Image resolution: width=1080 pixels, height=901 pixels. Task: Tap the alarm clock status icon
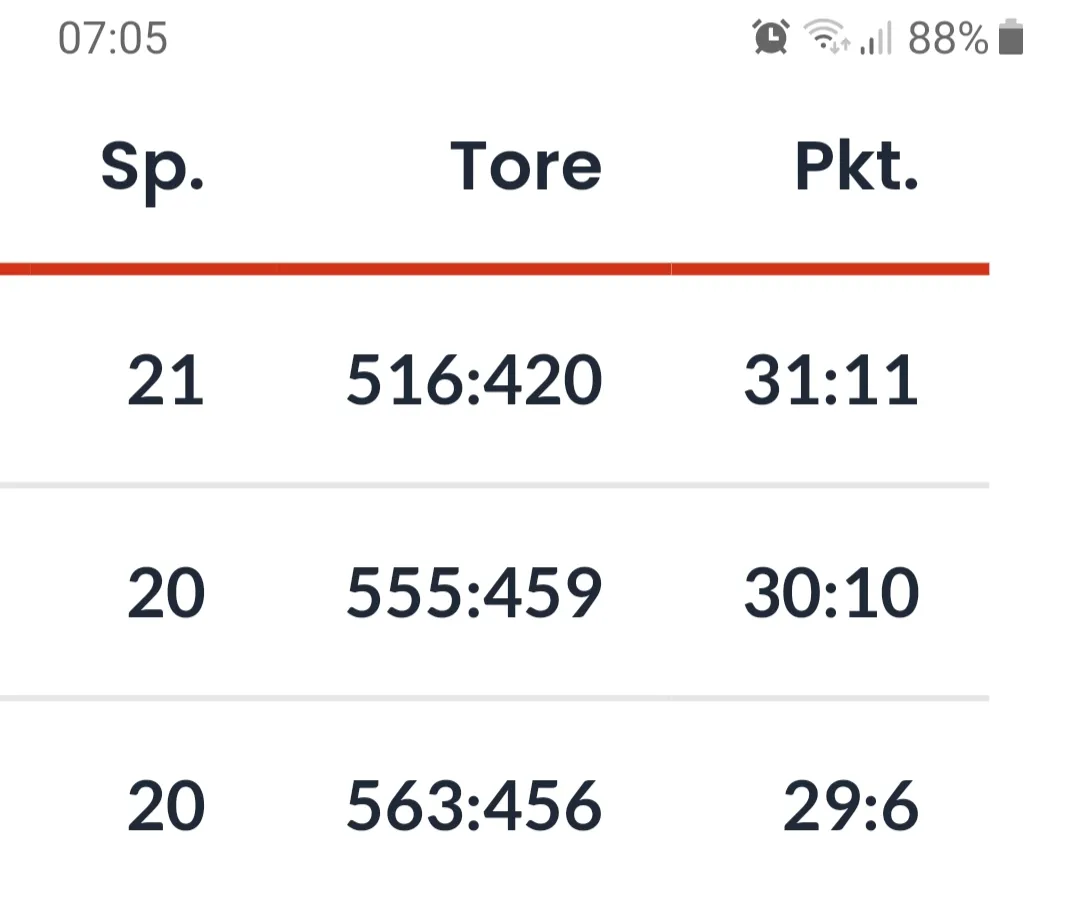[771, 38]
